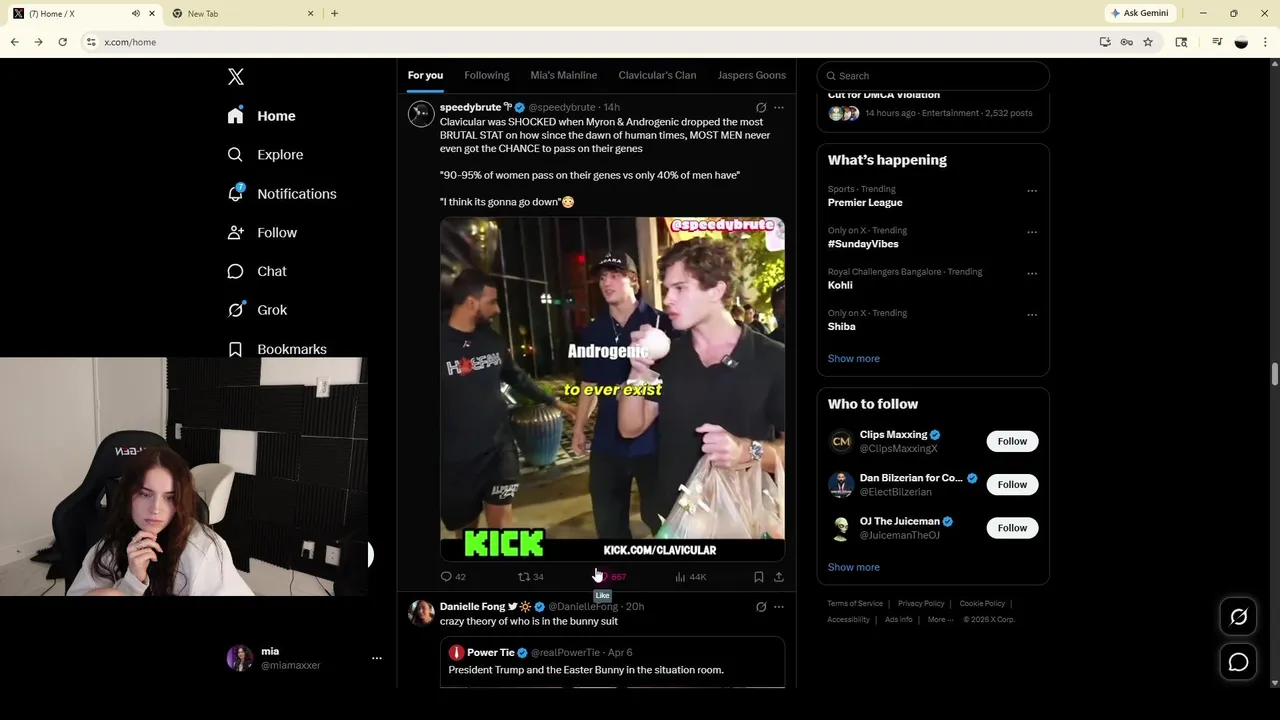This screenshot has width=1280, height=720.
Task: Open Grok in left sidebar
Action: click(257, 310)
